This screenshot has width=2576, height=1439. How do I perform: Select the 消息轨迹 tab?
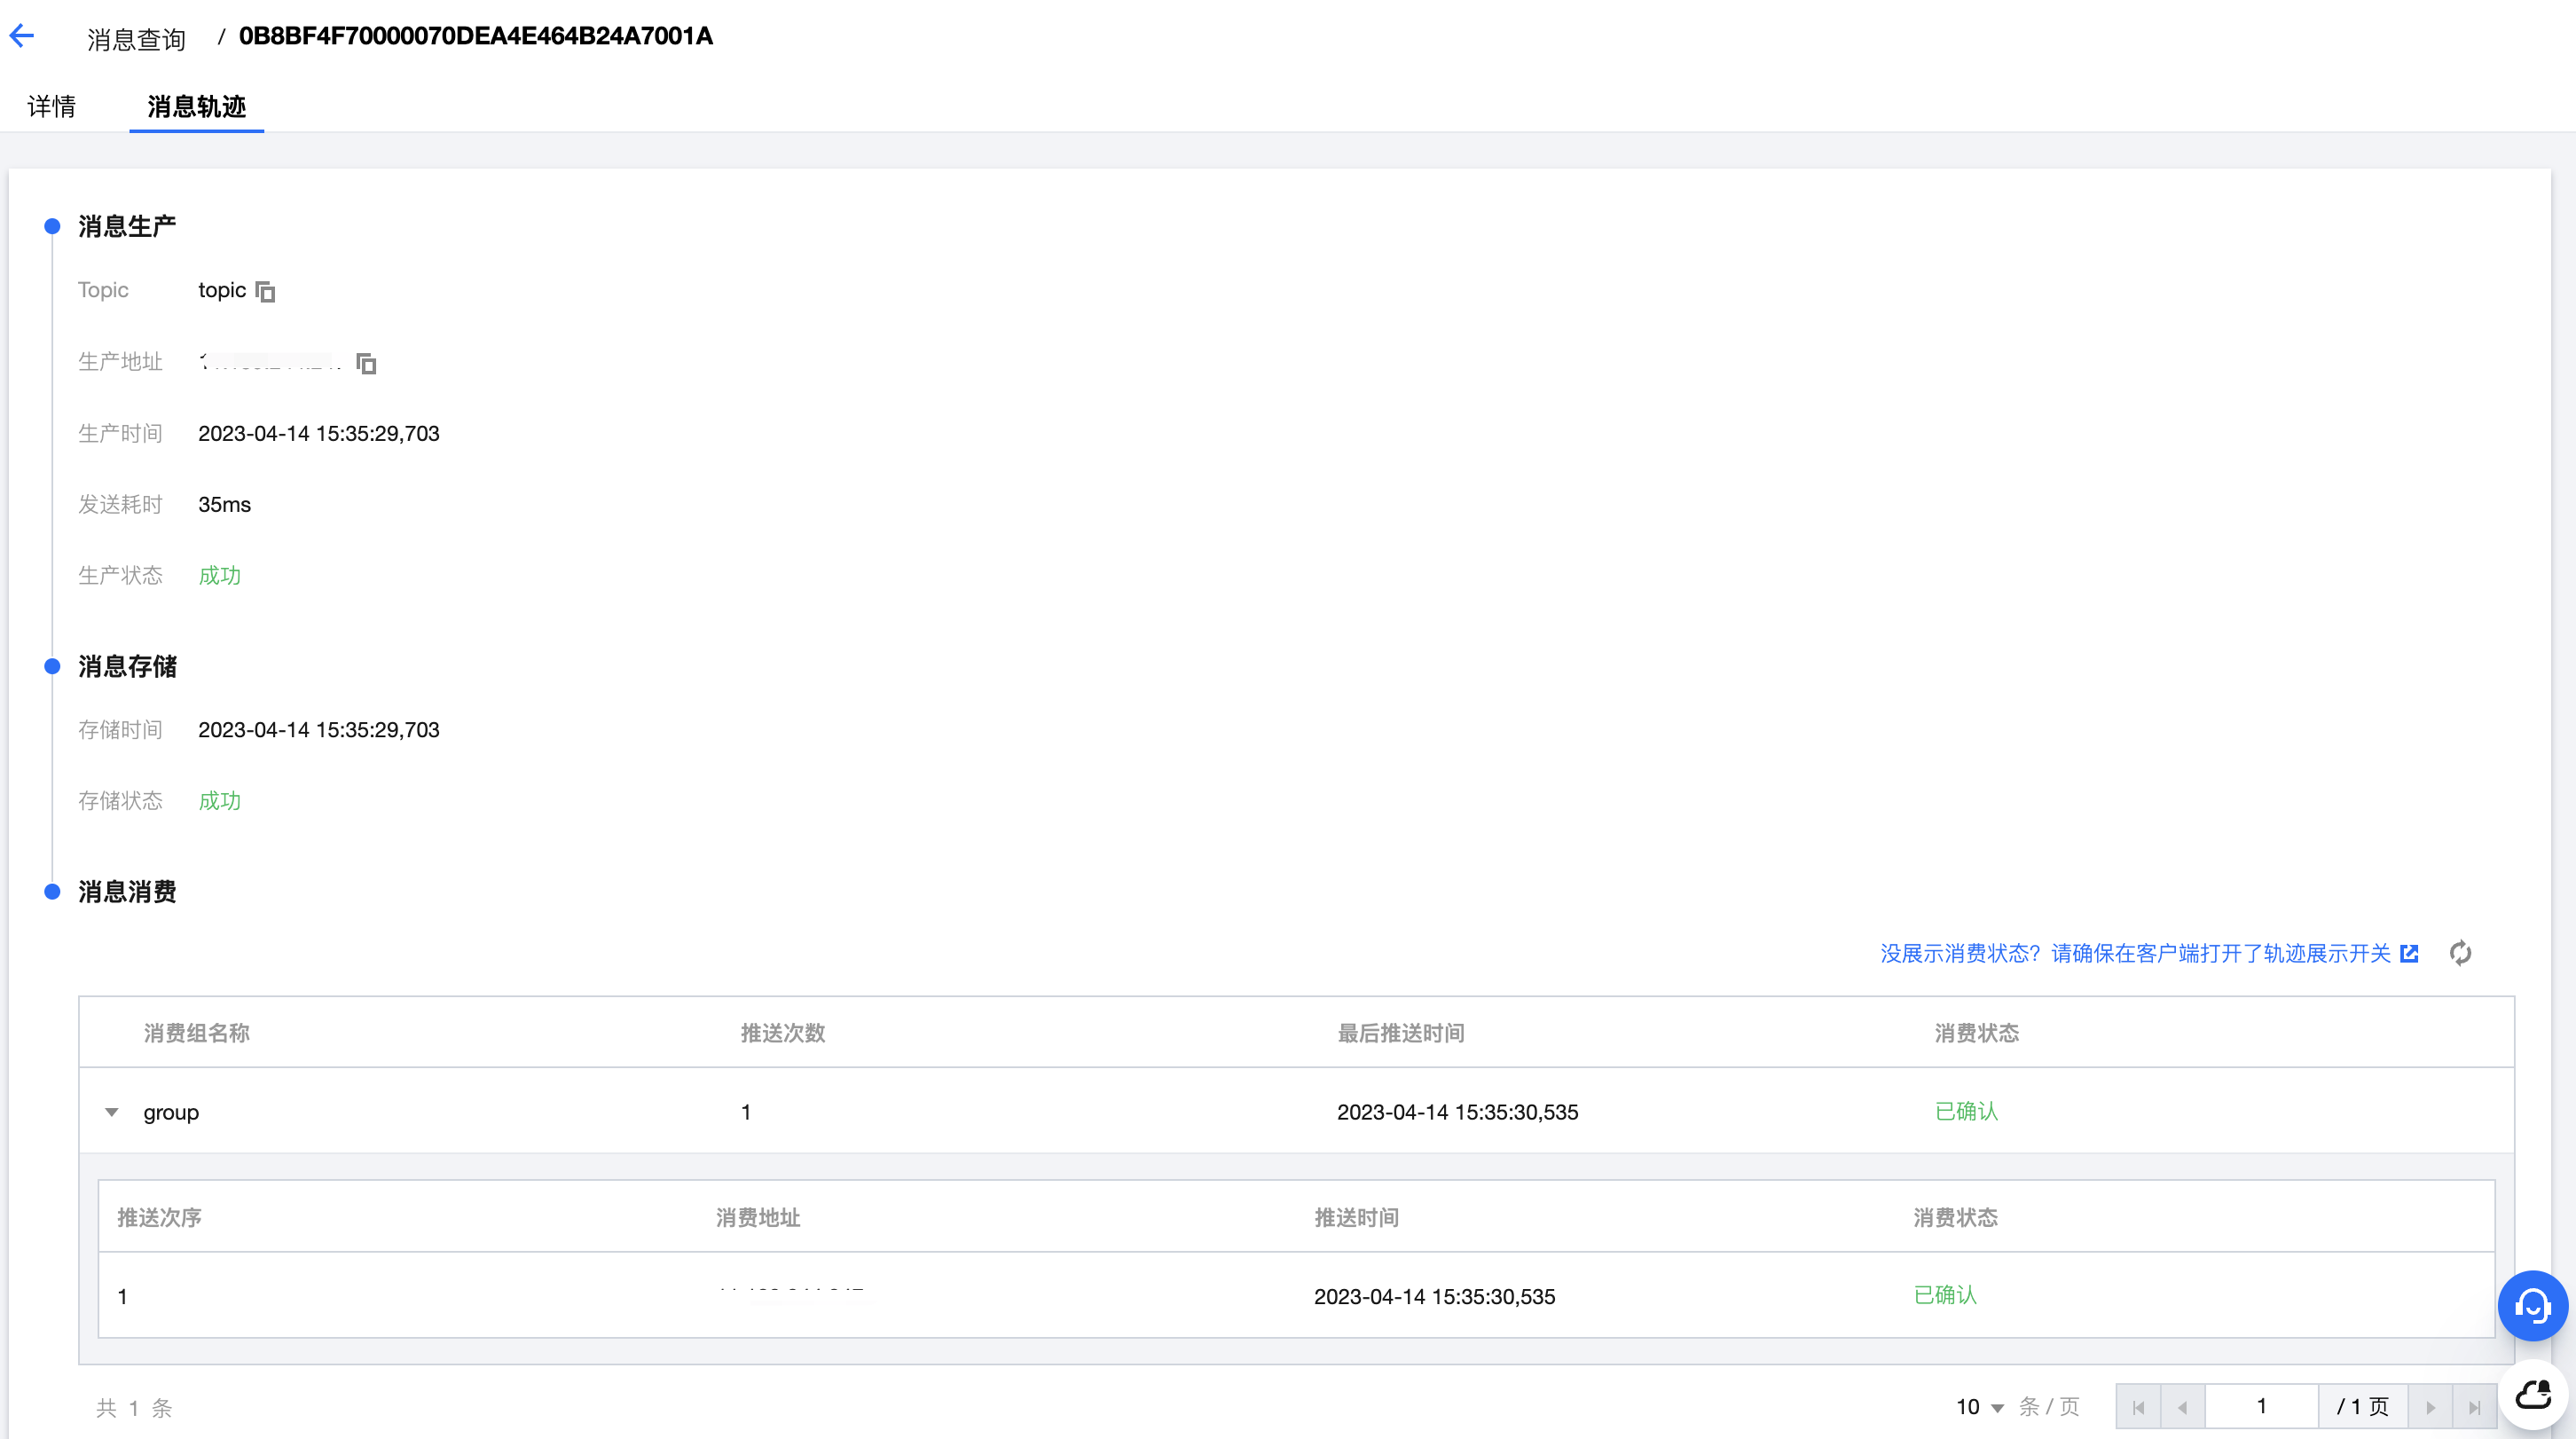pos(197,106)
